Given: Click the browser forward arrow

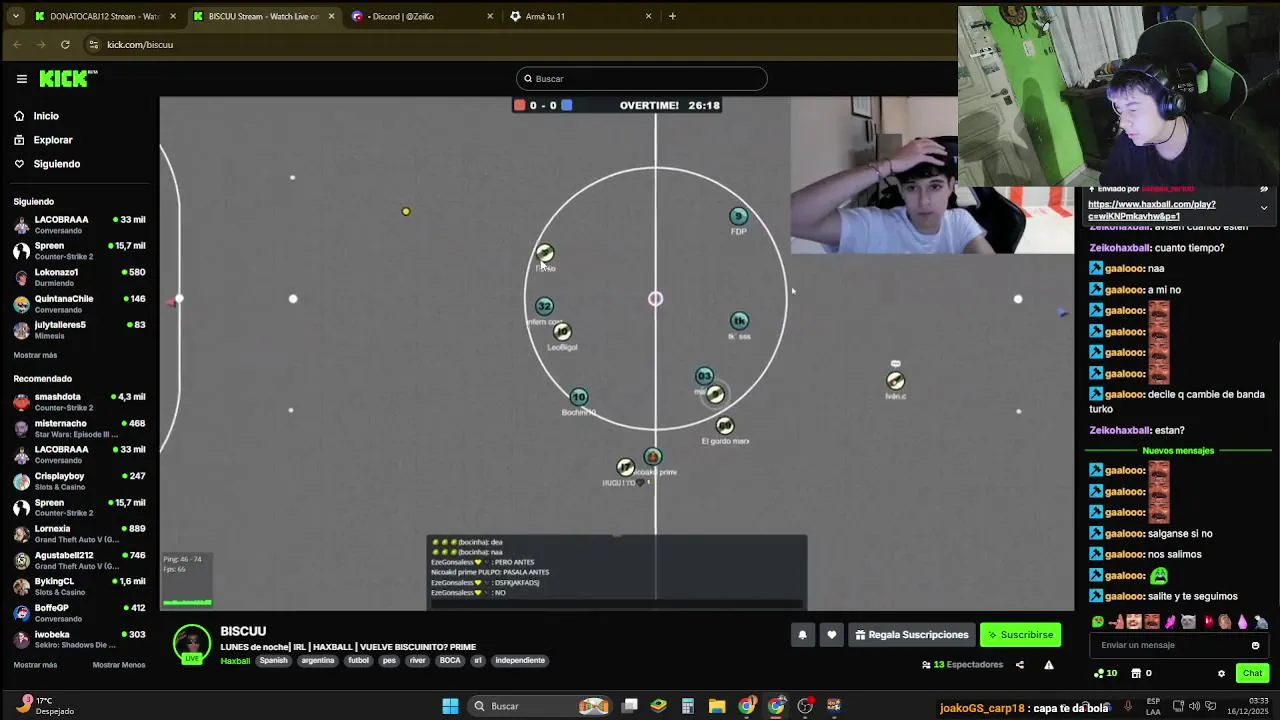Looking at the screenshot, I should [x=41, y=44].
